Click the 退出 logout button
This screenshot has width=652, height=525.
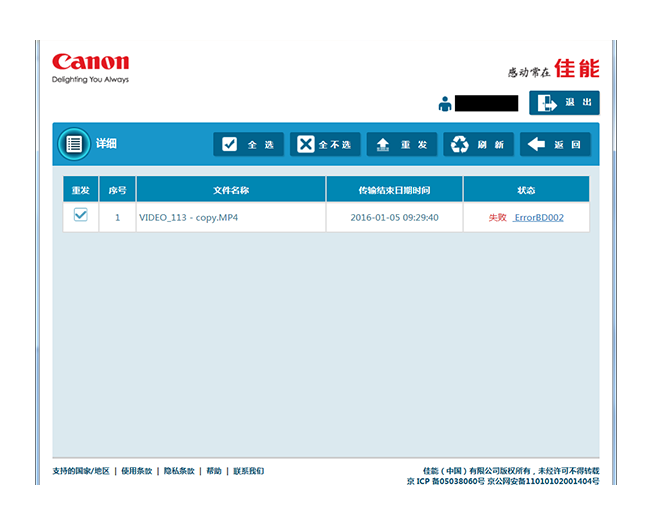click(564, 103)
